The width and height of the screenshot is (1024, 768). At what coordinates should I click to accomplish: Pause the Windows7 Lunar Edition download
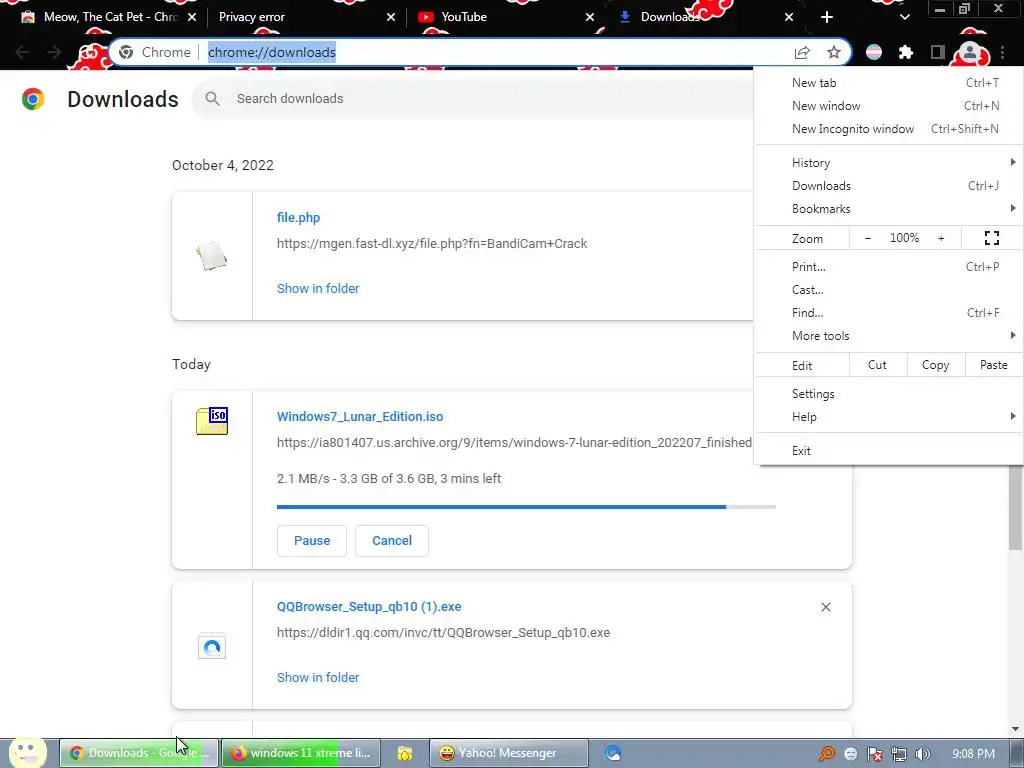[312, 541]
